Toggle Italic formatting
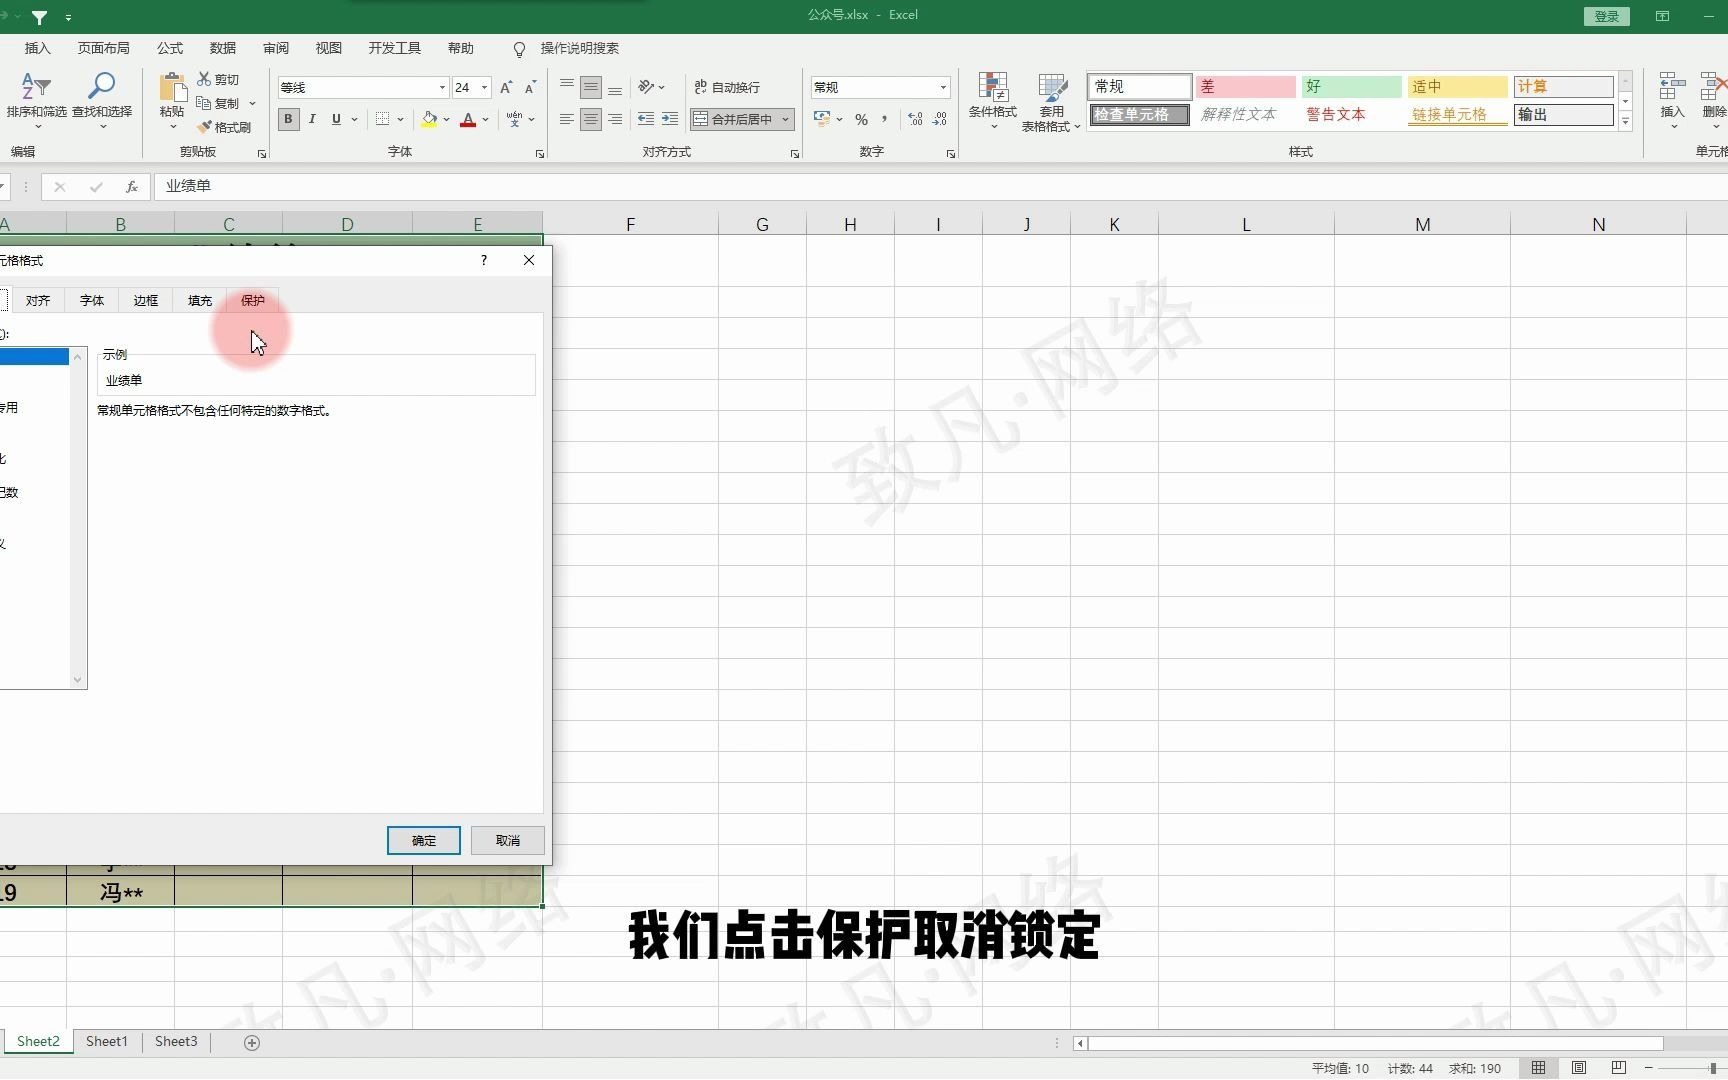1728x1080 pixels. [312, 119]
